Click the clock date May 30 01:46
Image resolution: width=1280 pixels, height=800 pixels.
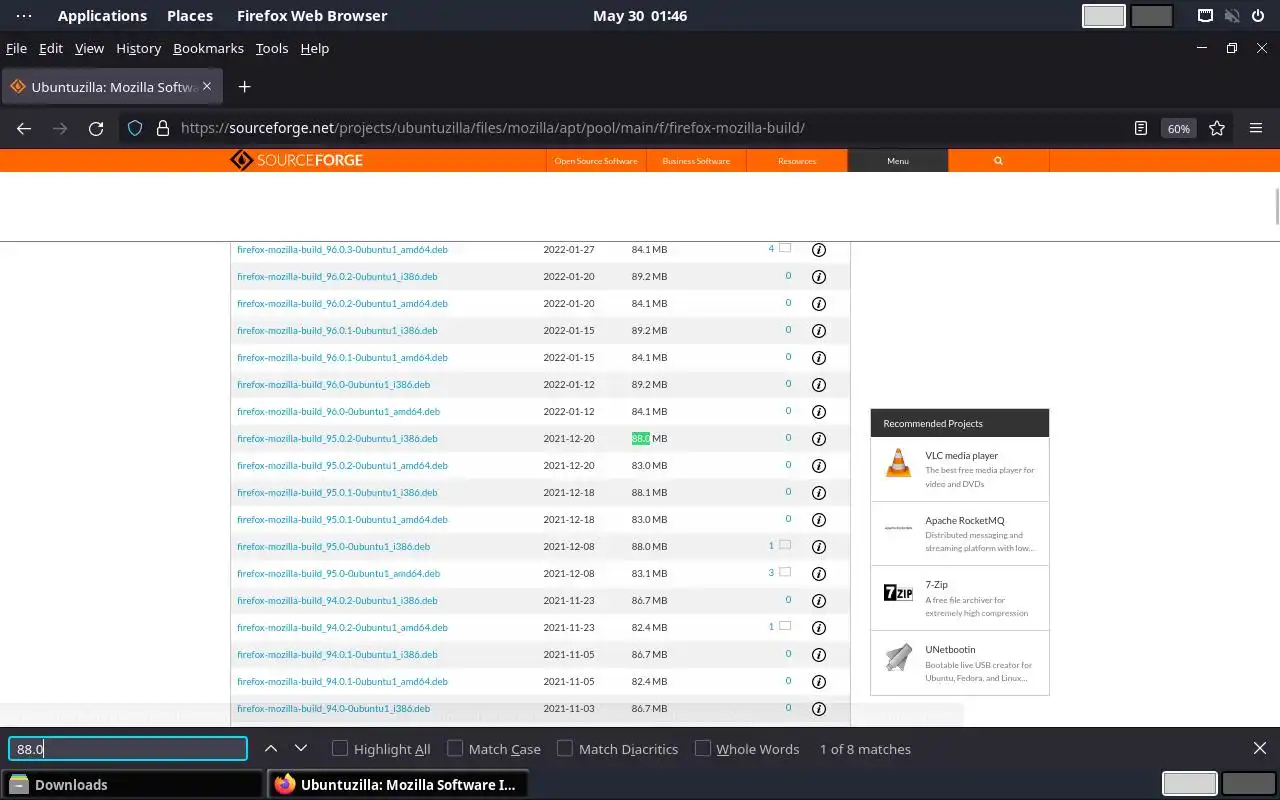click(x=640, y=16)
